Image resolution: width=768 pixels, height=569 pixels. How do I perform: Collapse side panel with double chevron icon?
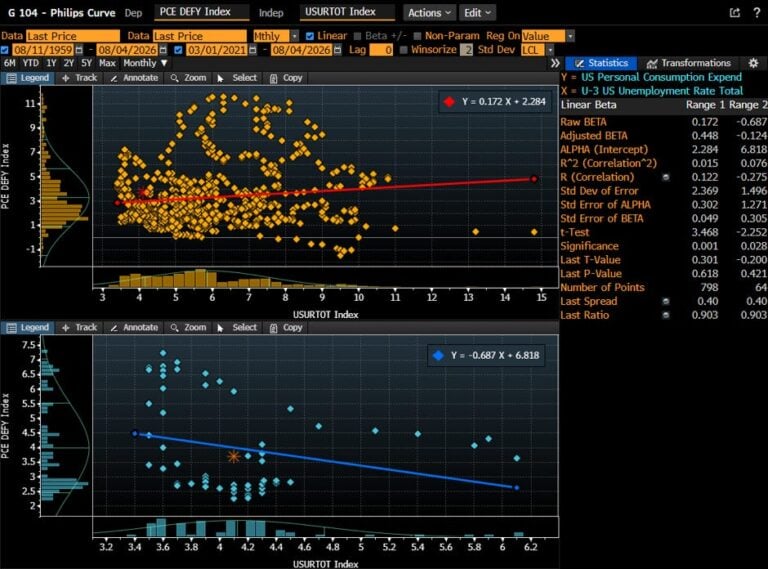click(555, 63)
